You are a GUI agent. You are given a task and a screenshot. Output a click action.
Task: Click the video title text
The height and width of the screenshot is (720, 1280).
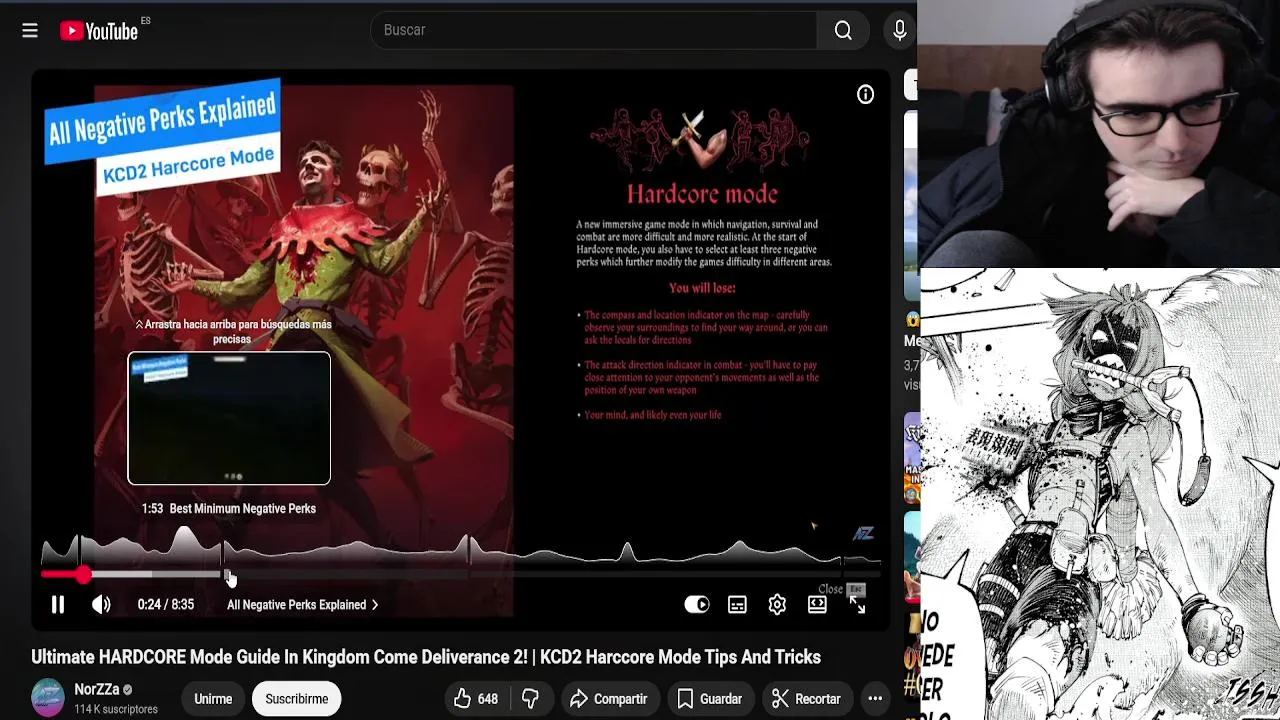(426, 657)
